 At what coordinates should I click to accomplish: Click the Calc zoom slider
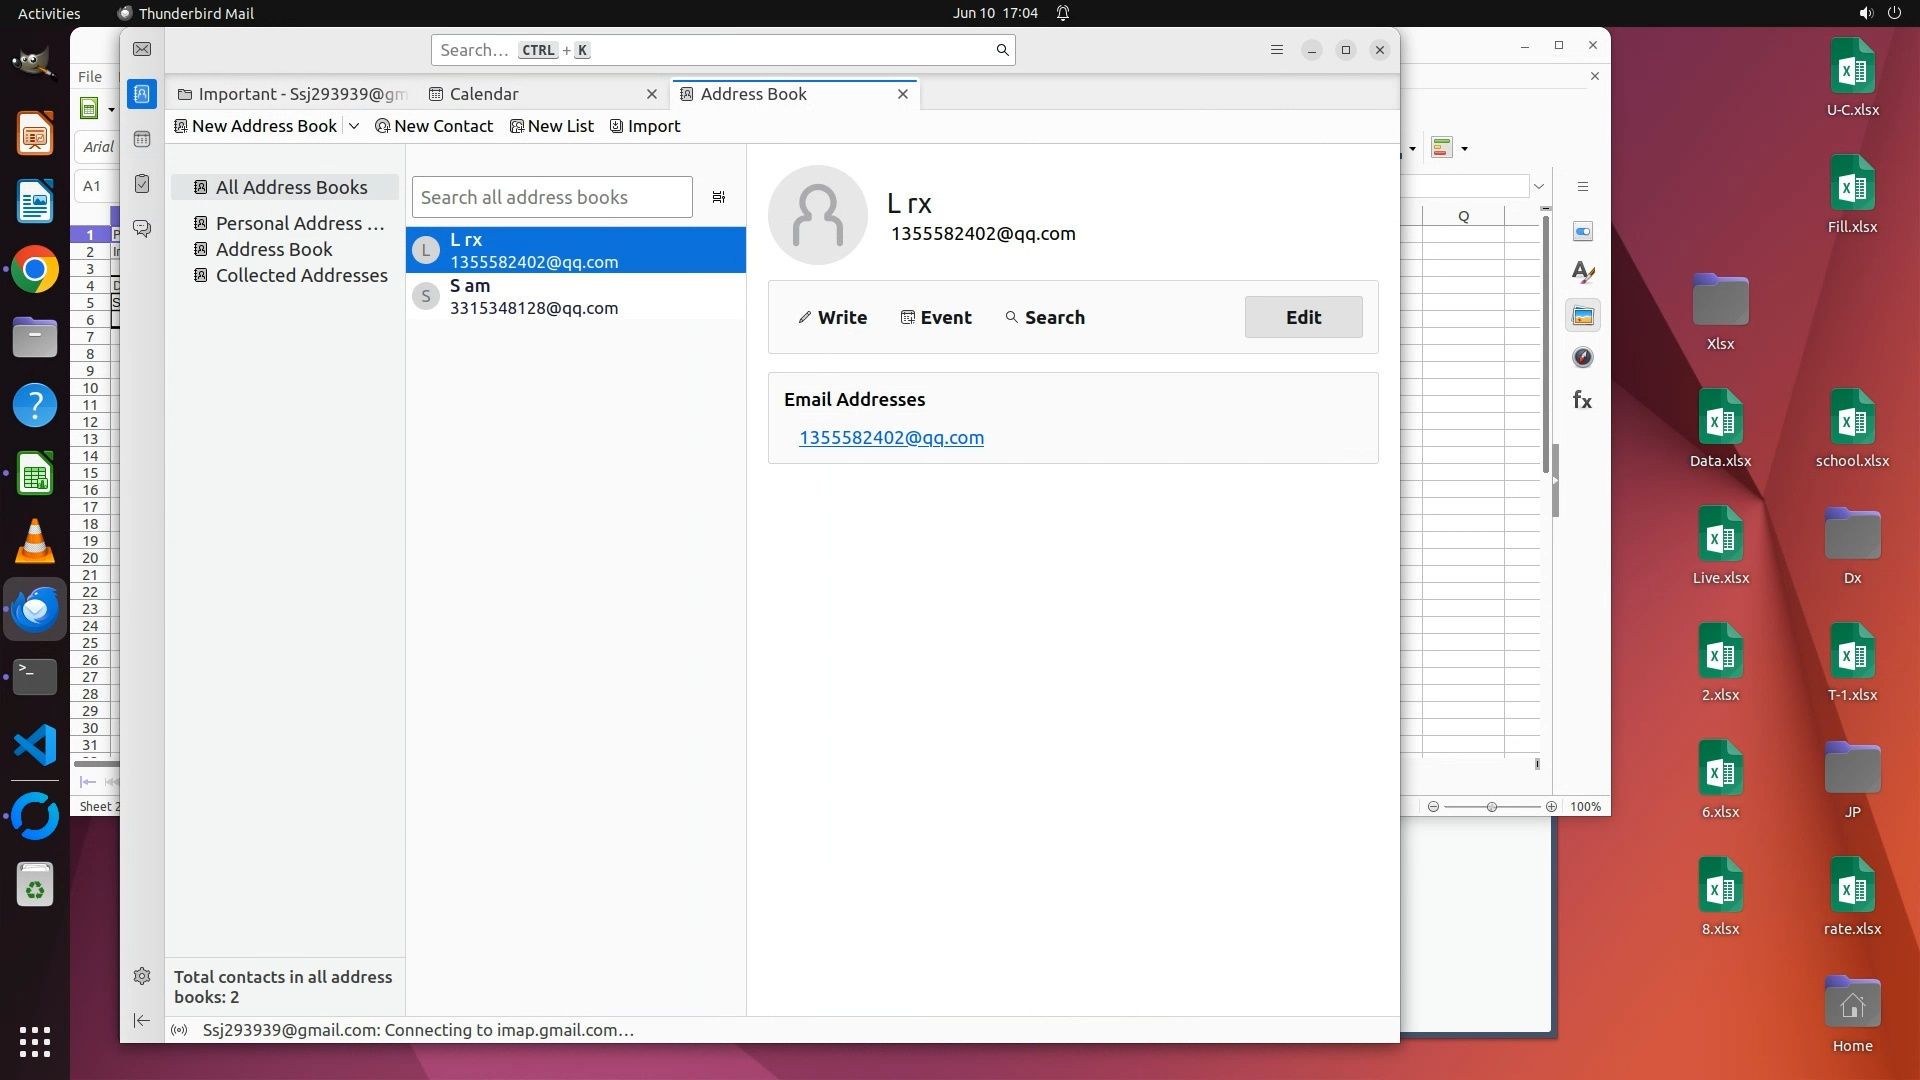(1491, 806)
